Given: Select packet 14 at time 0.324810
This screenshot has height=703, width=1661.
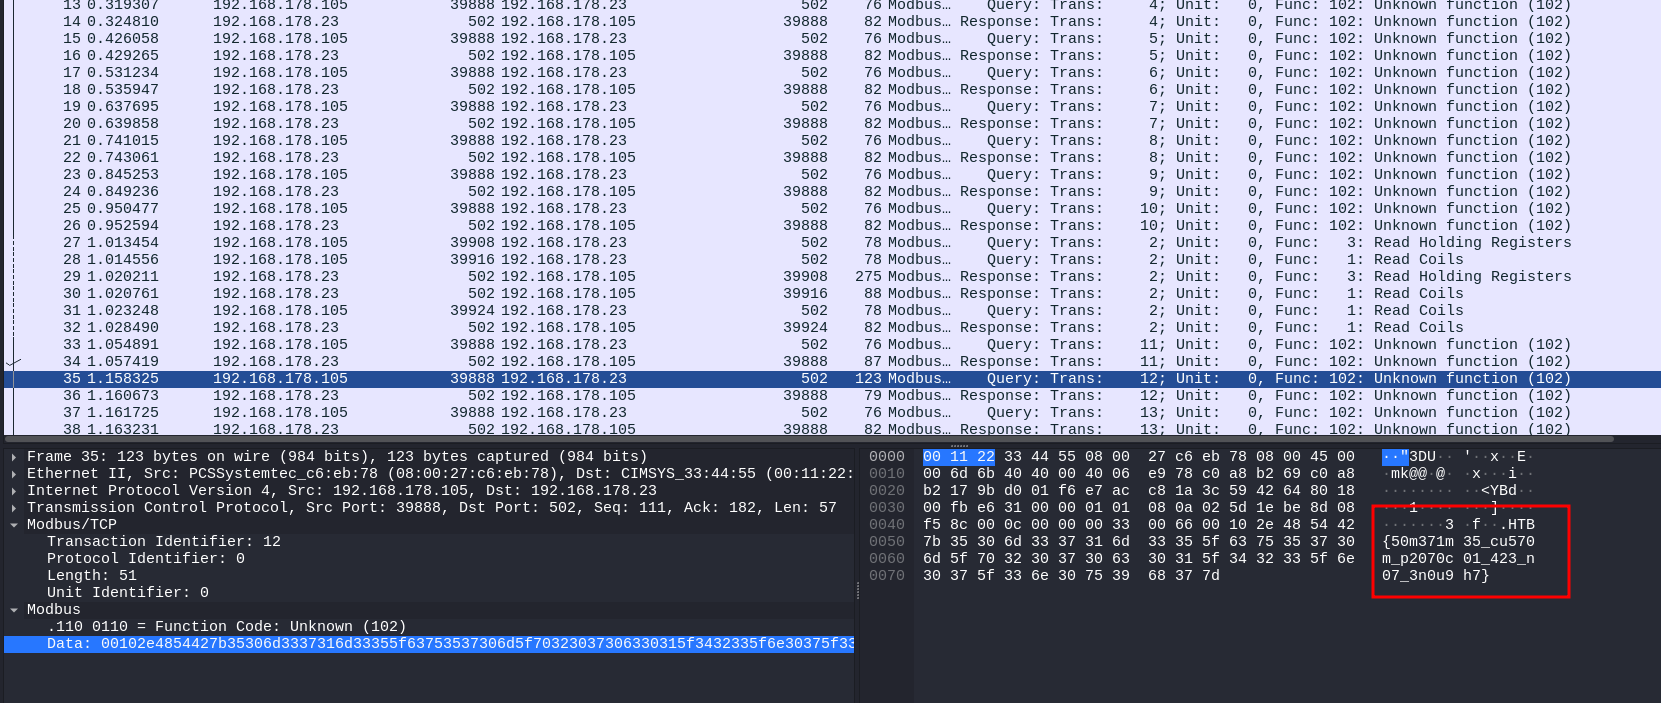Looking at the screenshot, I should click(x=830, y=21).
